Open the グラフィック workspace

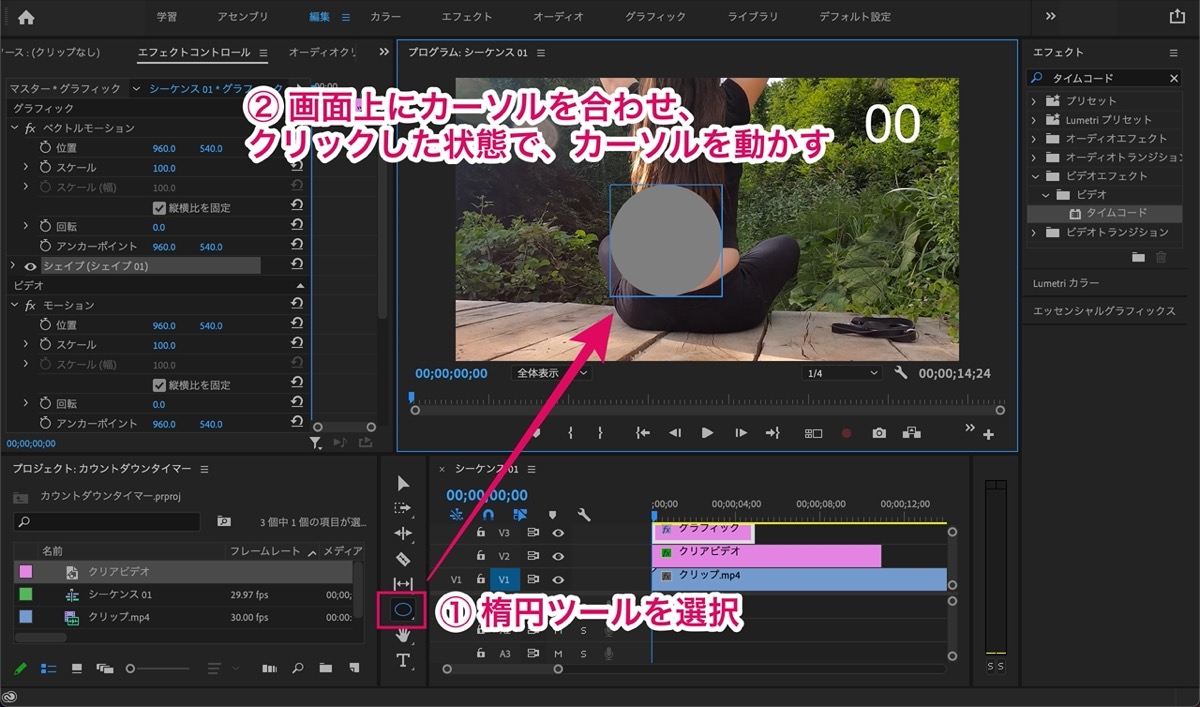pos(656,17)
